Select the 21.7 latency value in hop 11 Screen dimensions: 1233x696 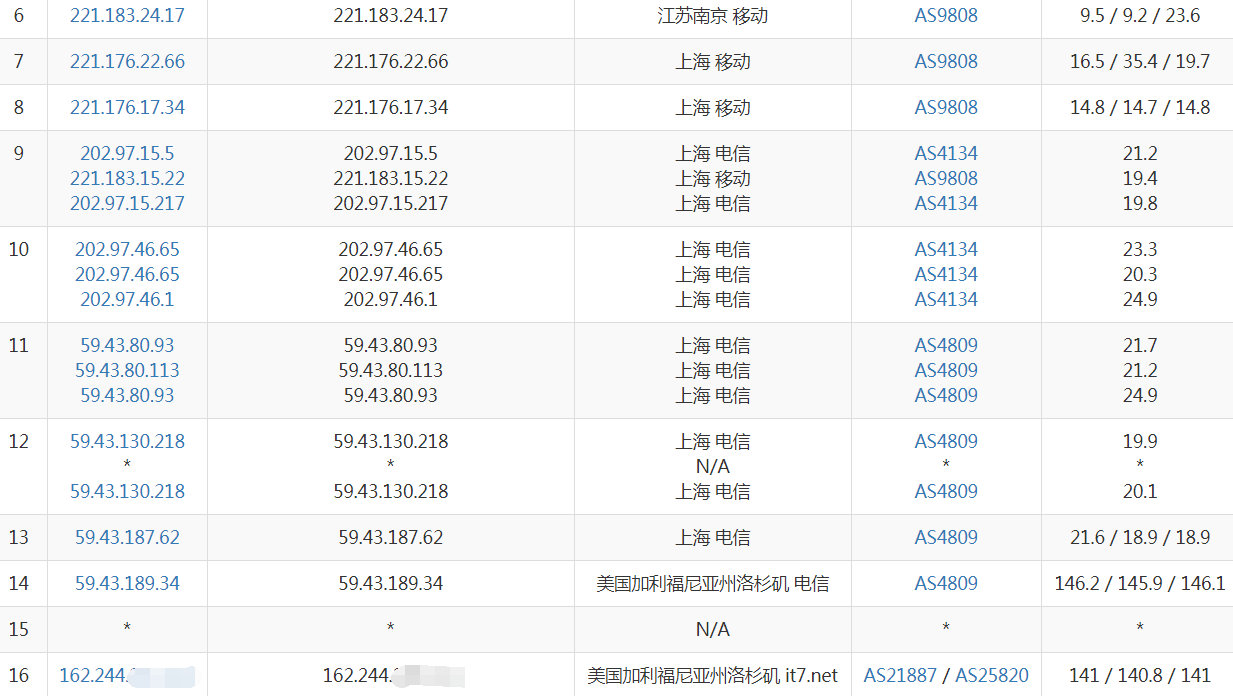[1140, 345]
